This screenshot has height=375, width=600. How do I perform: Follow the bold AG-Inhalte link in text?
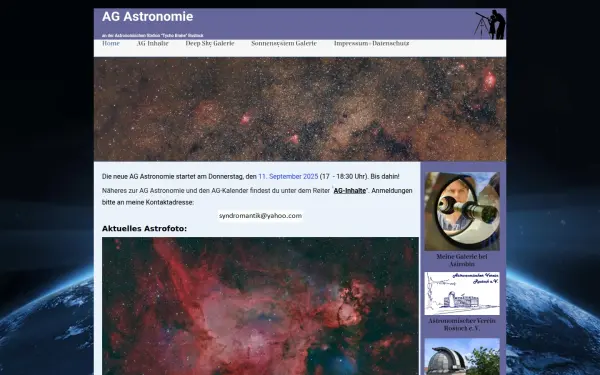coord(350,191)
